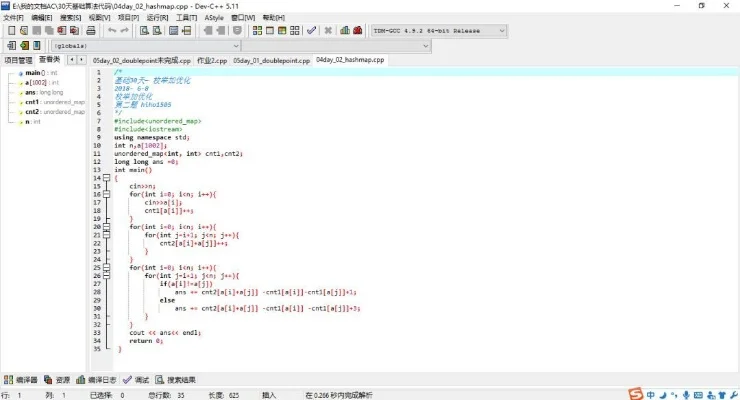Viewport: 740px width, 400px height.
Task: Open the 编译器 bottom panel tab
Action: (x=21, y=380)
